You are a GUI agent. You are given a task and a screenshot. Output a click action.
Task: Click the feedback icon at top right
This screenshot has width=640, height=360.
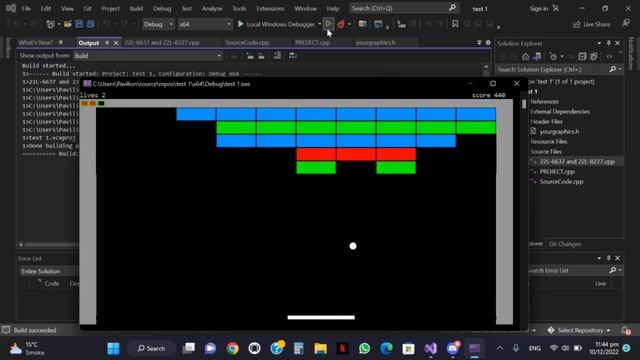(x=626, y=23)
